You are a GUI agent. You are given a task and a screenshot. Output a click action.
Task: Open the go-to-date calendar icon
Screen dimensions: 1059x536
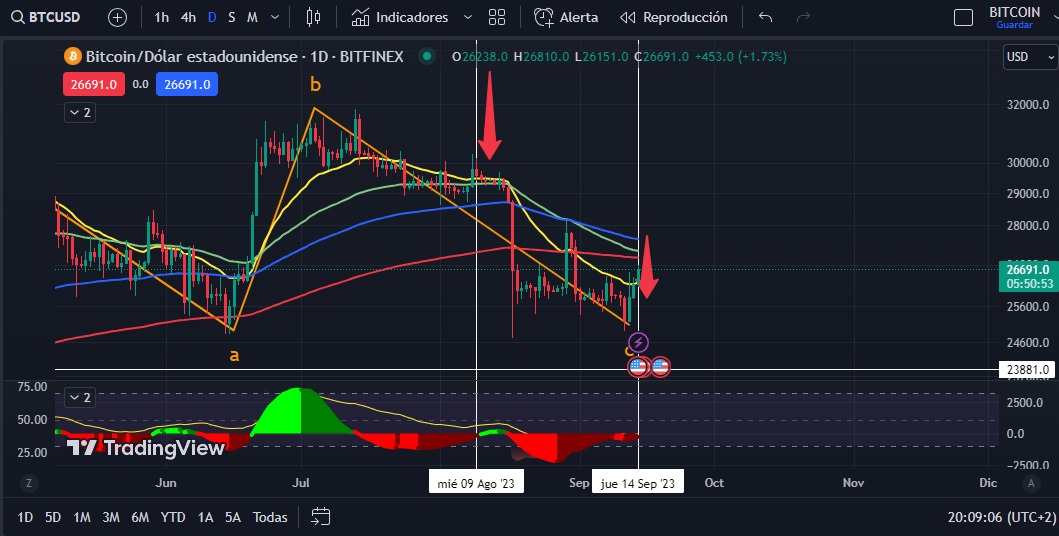[x=320, y=517]
